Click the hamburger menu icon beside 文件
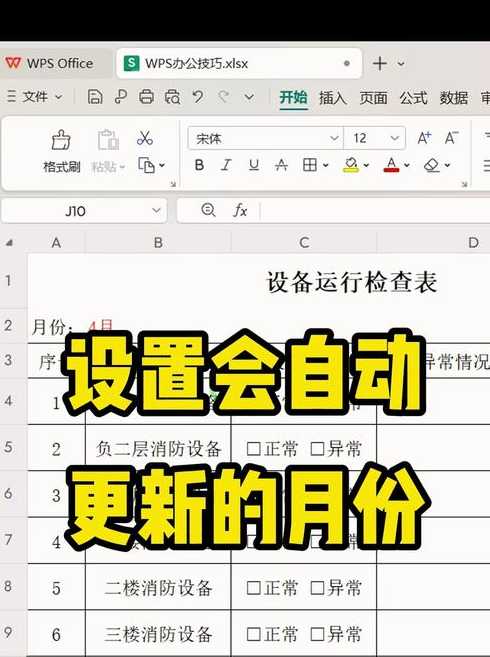 pos(11,97)
